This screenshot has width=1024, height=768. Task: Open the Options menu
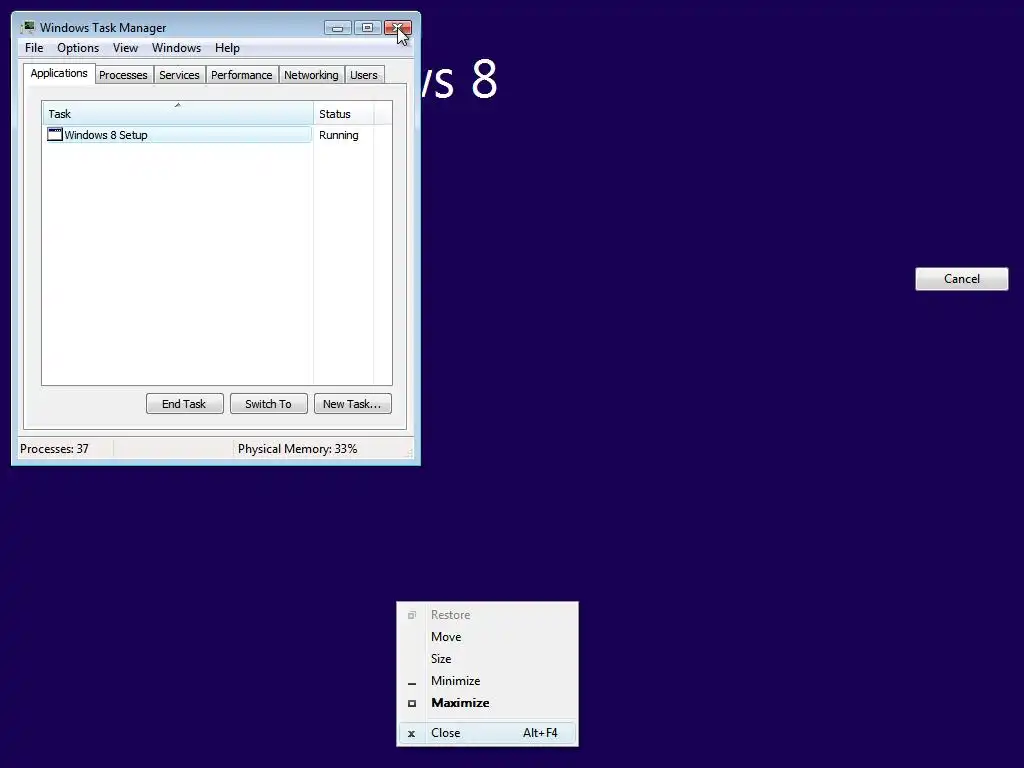click(78, 48)
